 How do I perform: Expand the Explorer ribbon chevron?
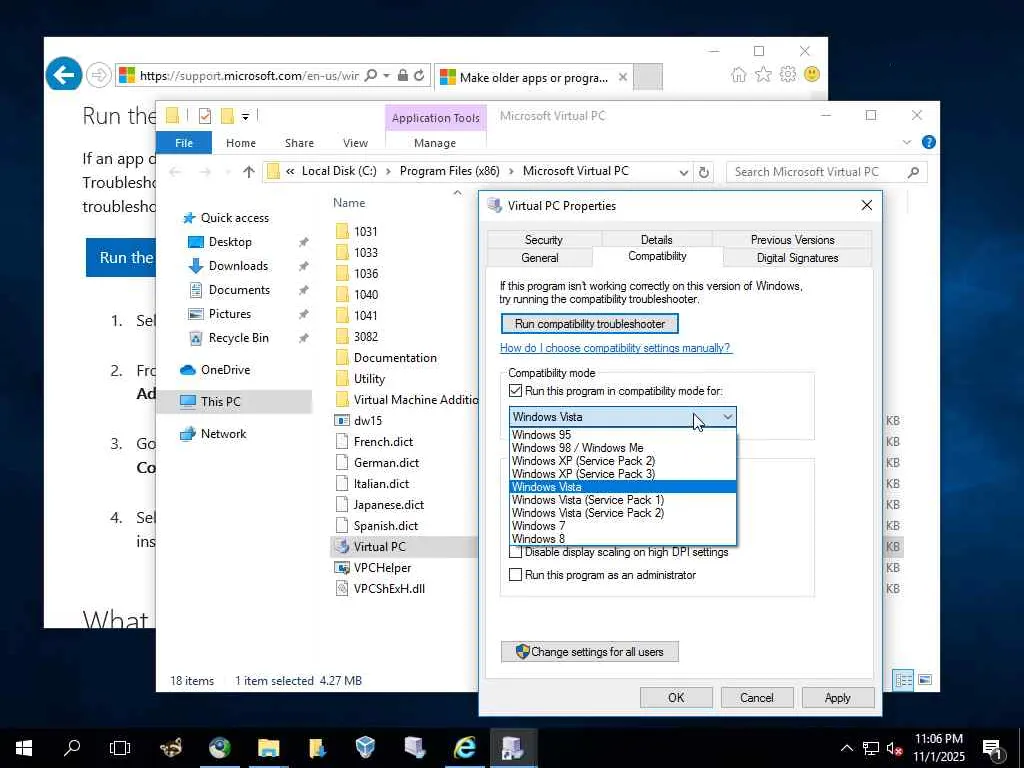(x=906, y=142)
